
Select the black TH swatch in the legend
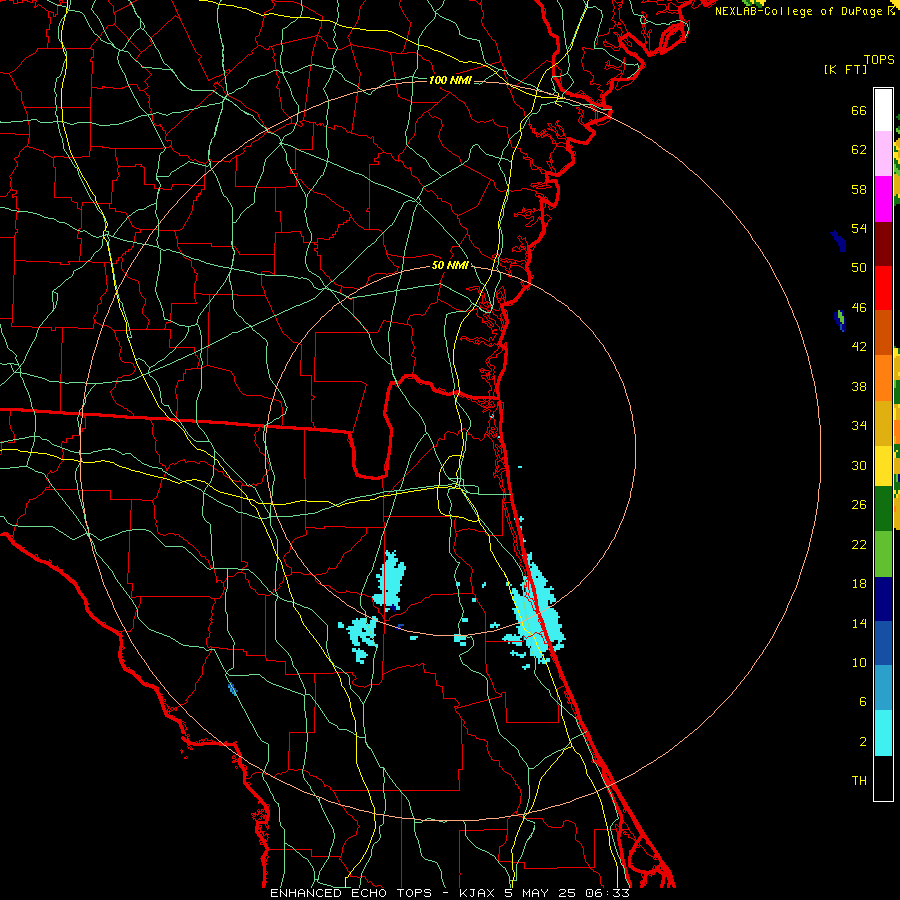tap(883, 778)
